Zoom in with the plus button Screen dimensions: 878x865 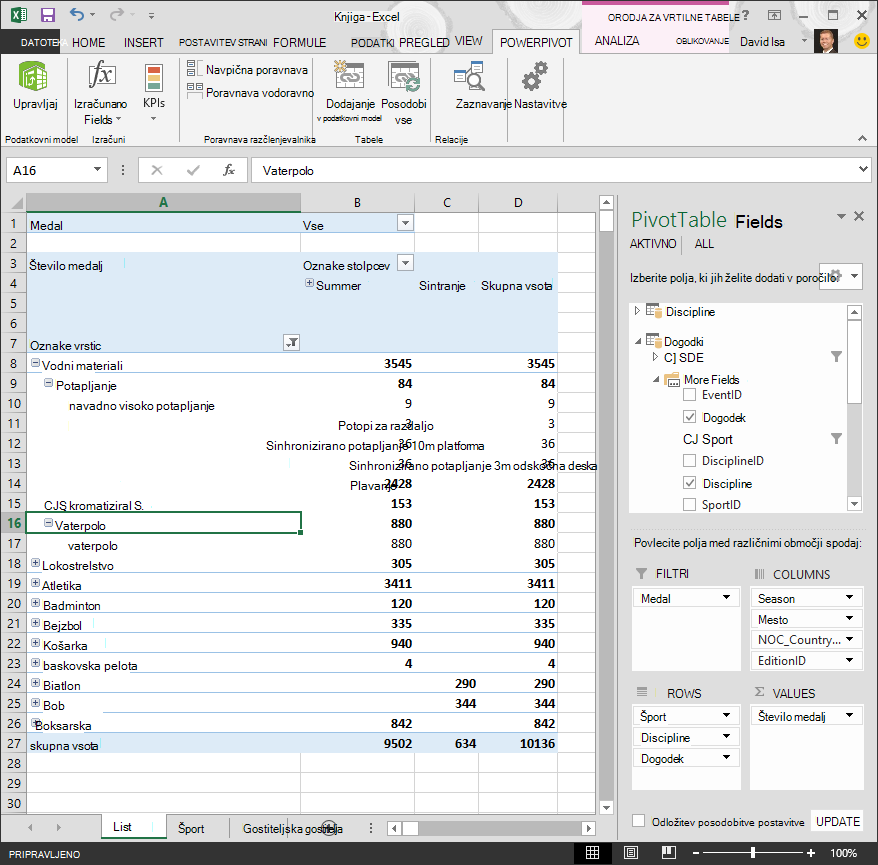click(810, 853)
